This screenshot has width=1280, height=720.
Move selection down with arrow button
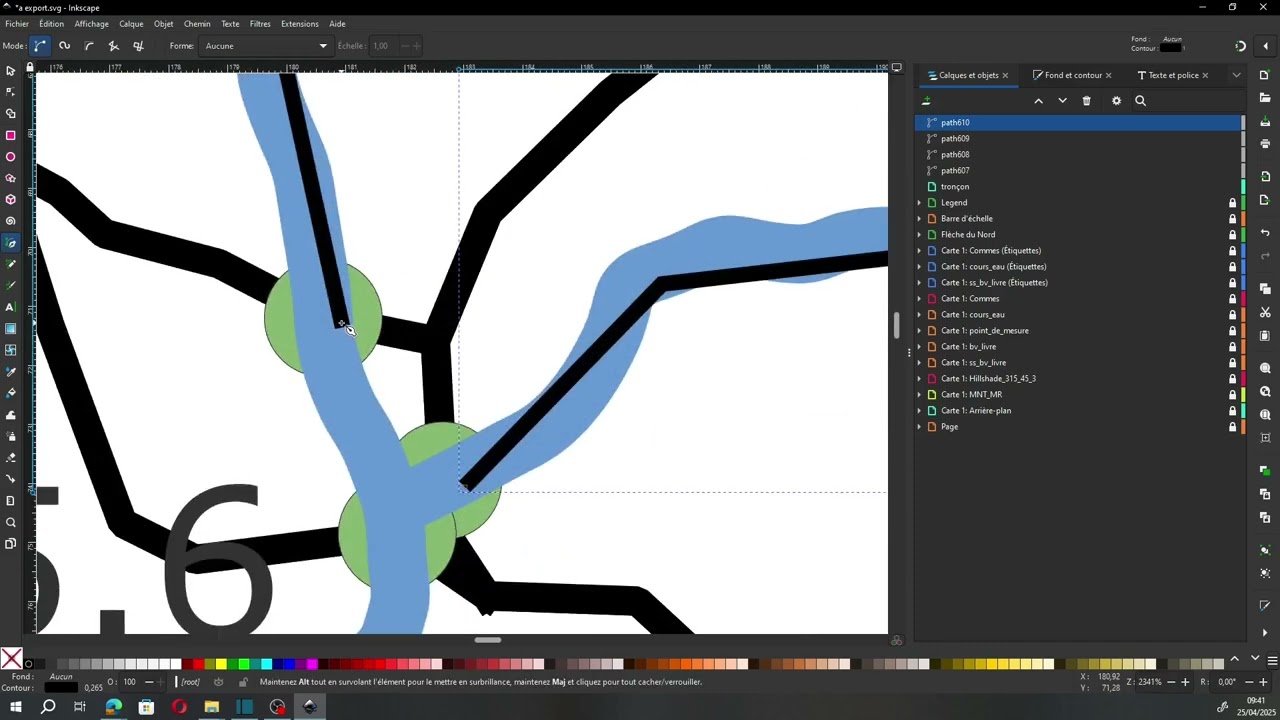click(1062, 100)
